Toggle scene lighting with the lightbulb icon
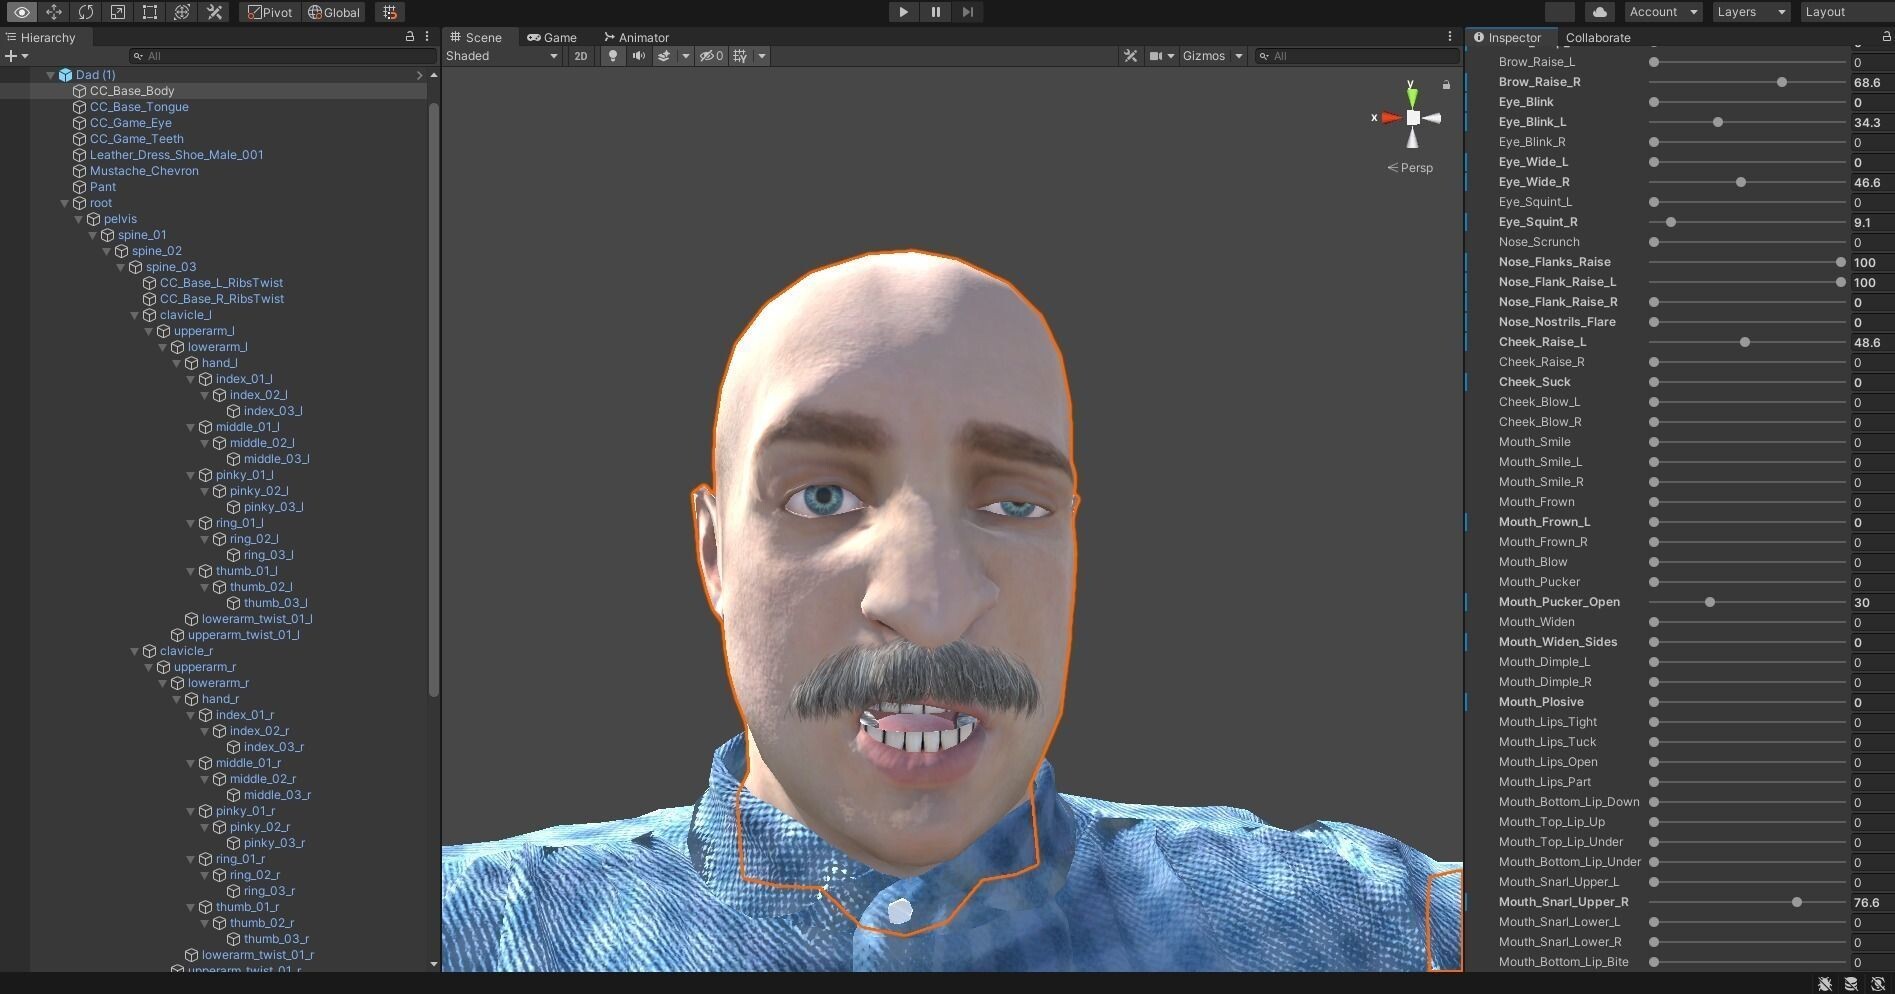The height and width of the screenshot is (994, 1895). pos(613,56)
